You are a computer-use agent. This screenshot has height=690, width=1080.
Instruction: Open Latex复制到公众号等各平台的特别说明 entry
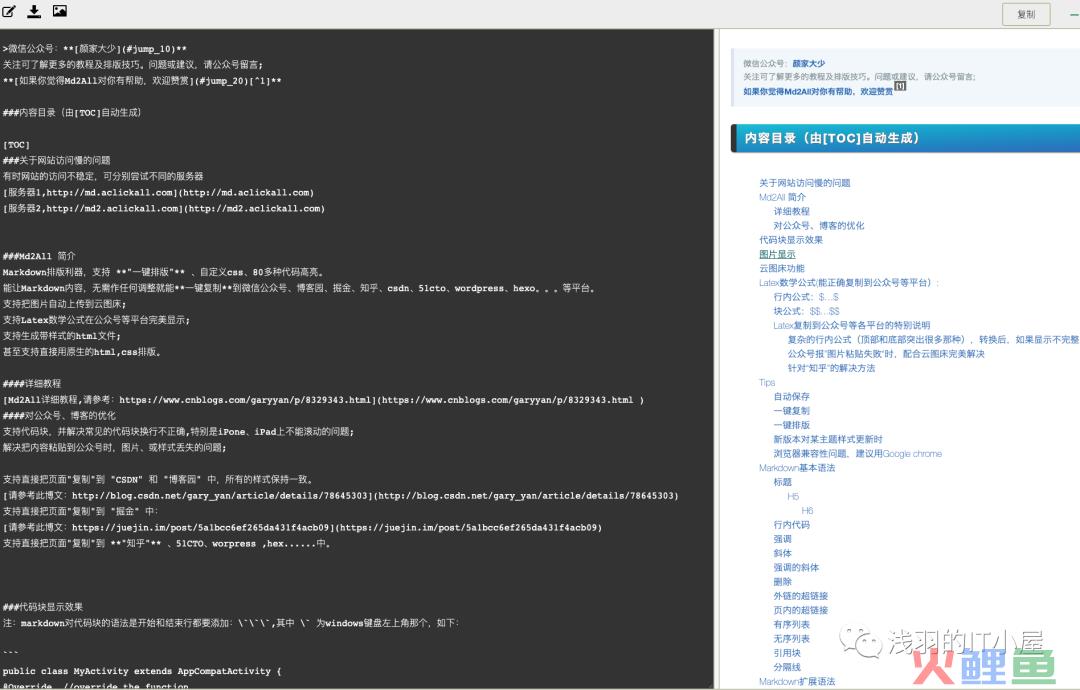pos(851,326)
